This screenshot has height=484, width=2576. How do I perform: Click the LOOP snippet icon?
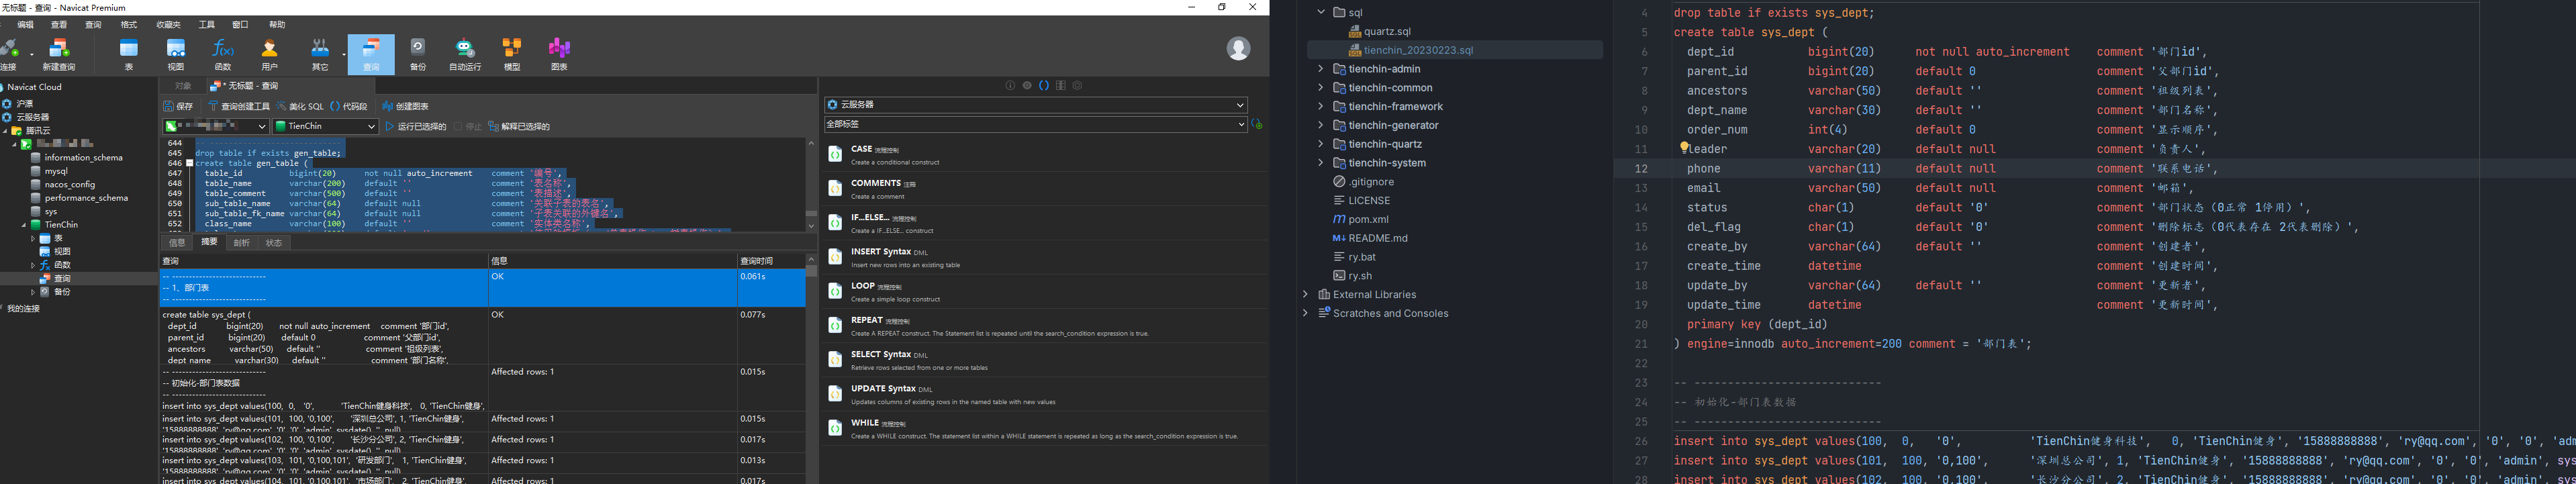click(835, 291)
